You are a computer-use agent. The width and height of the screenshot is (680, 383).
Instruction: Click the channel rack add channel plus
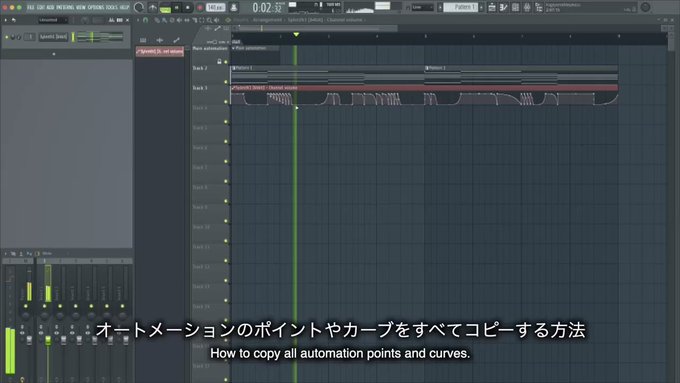point(54,54)
